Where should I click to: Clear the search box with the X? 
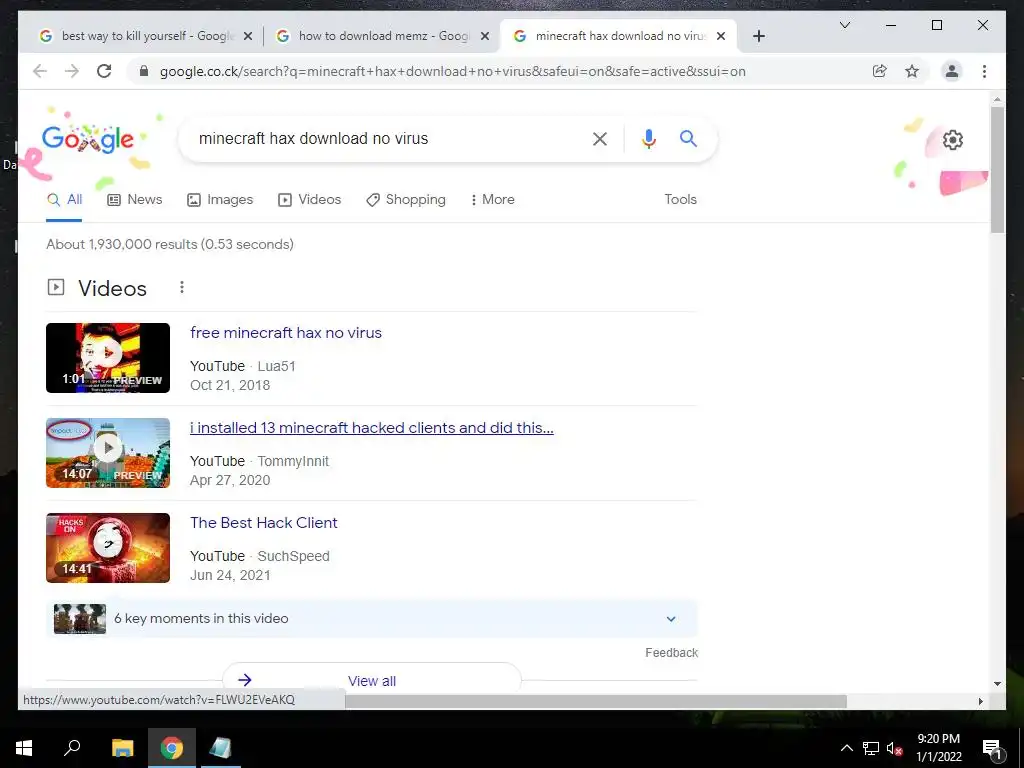click(600, 138)
